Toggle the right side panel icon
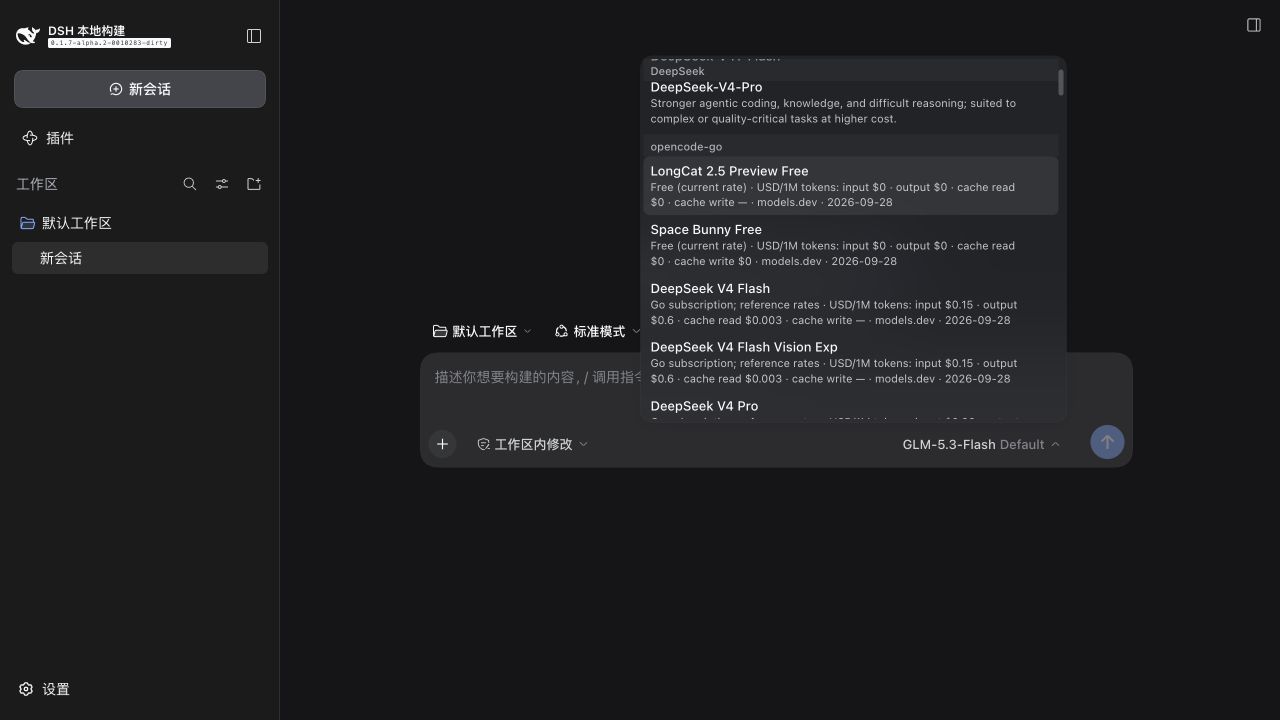 click(1254, 25)
